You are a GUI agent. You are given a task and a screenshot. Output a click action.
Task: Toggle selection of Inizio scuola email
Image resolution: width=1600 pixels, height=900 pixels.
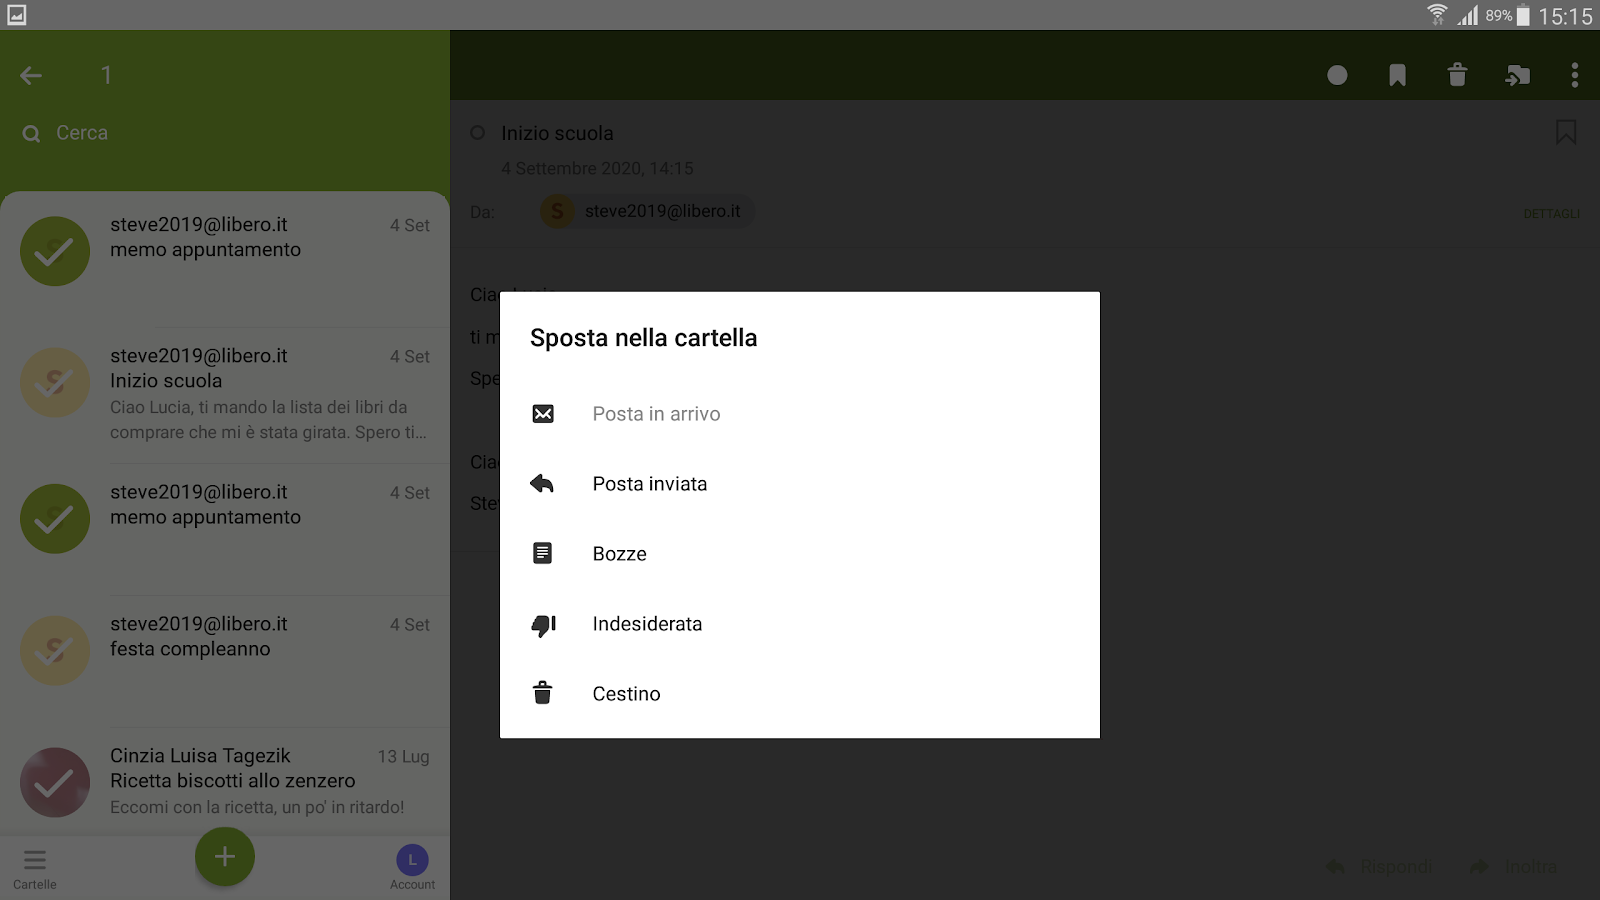55,383
